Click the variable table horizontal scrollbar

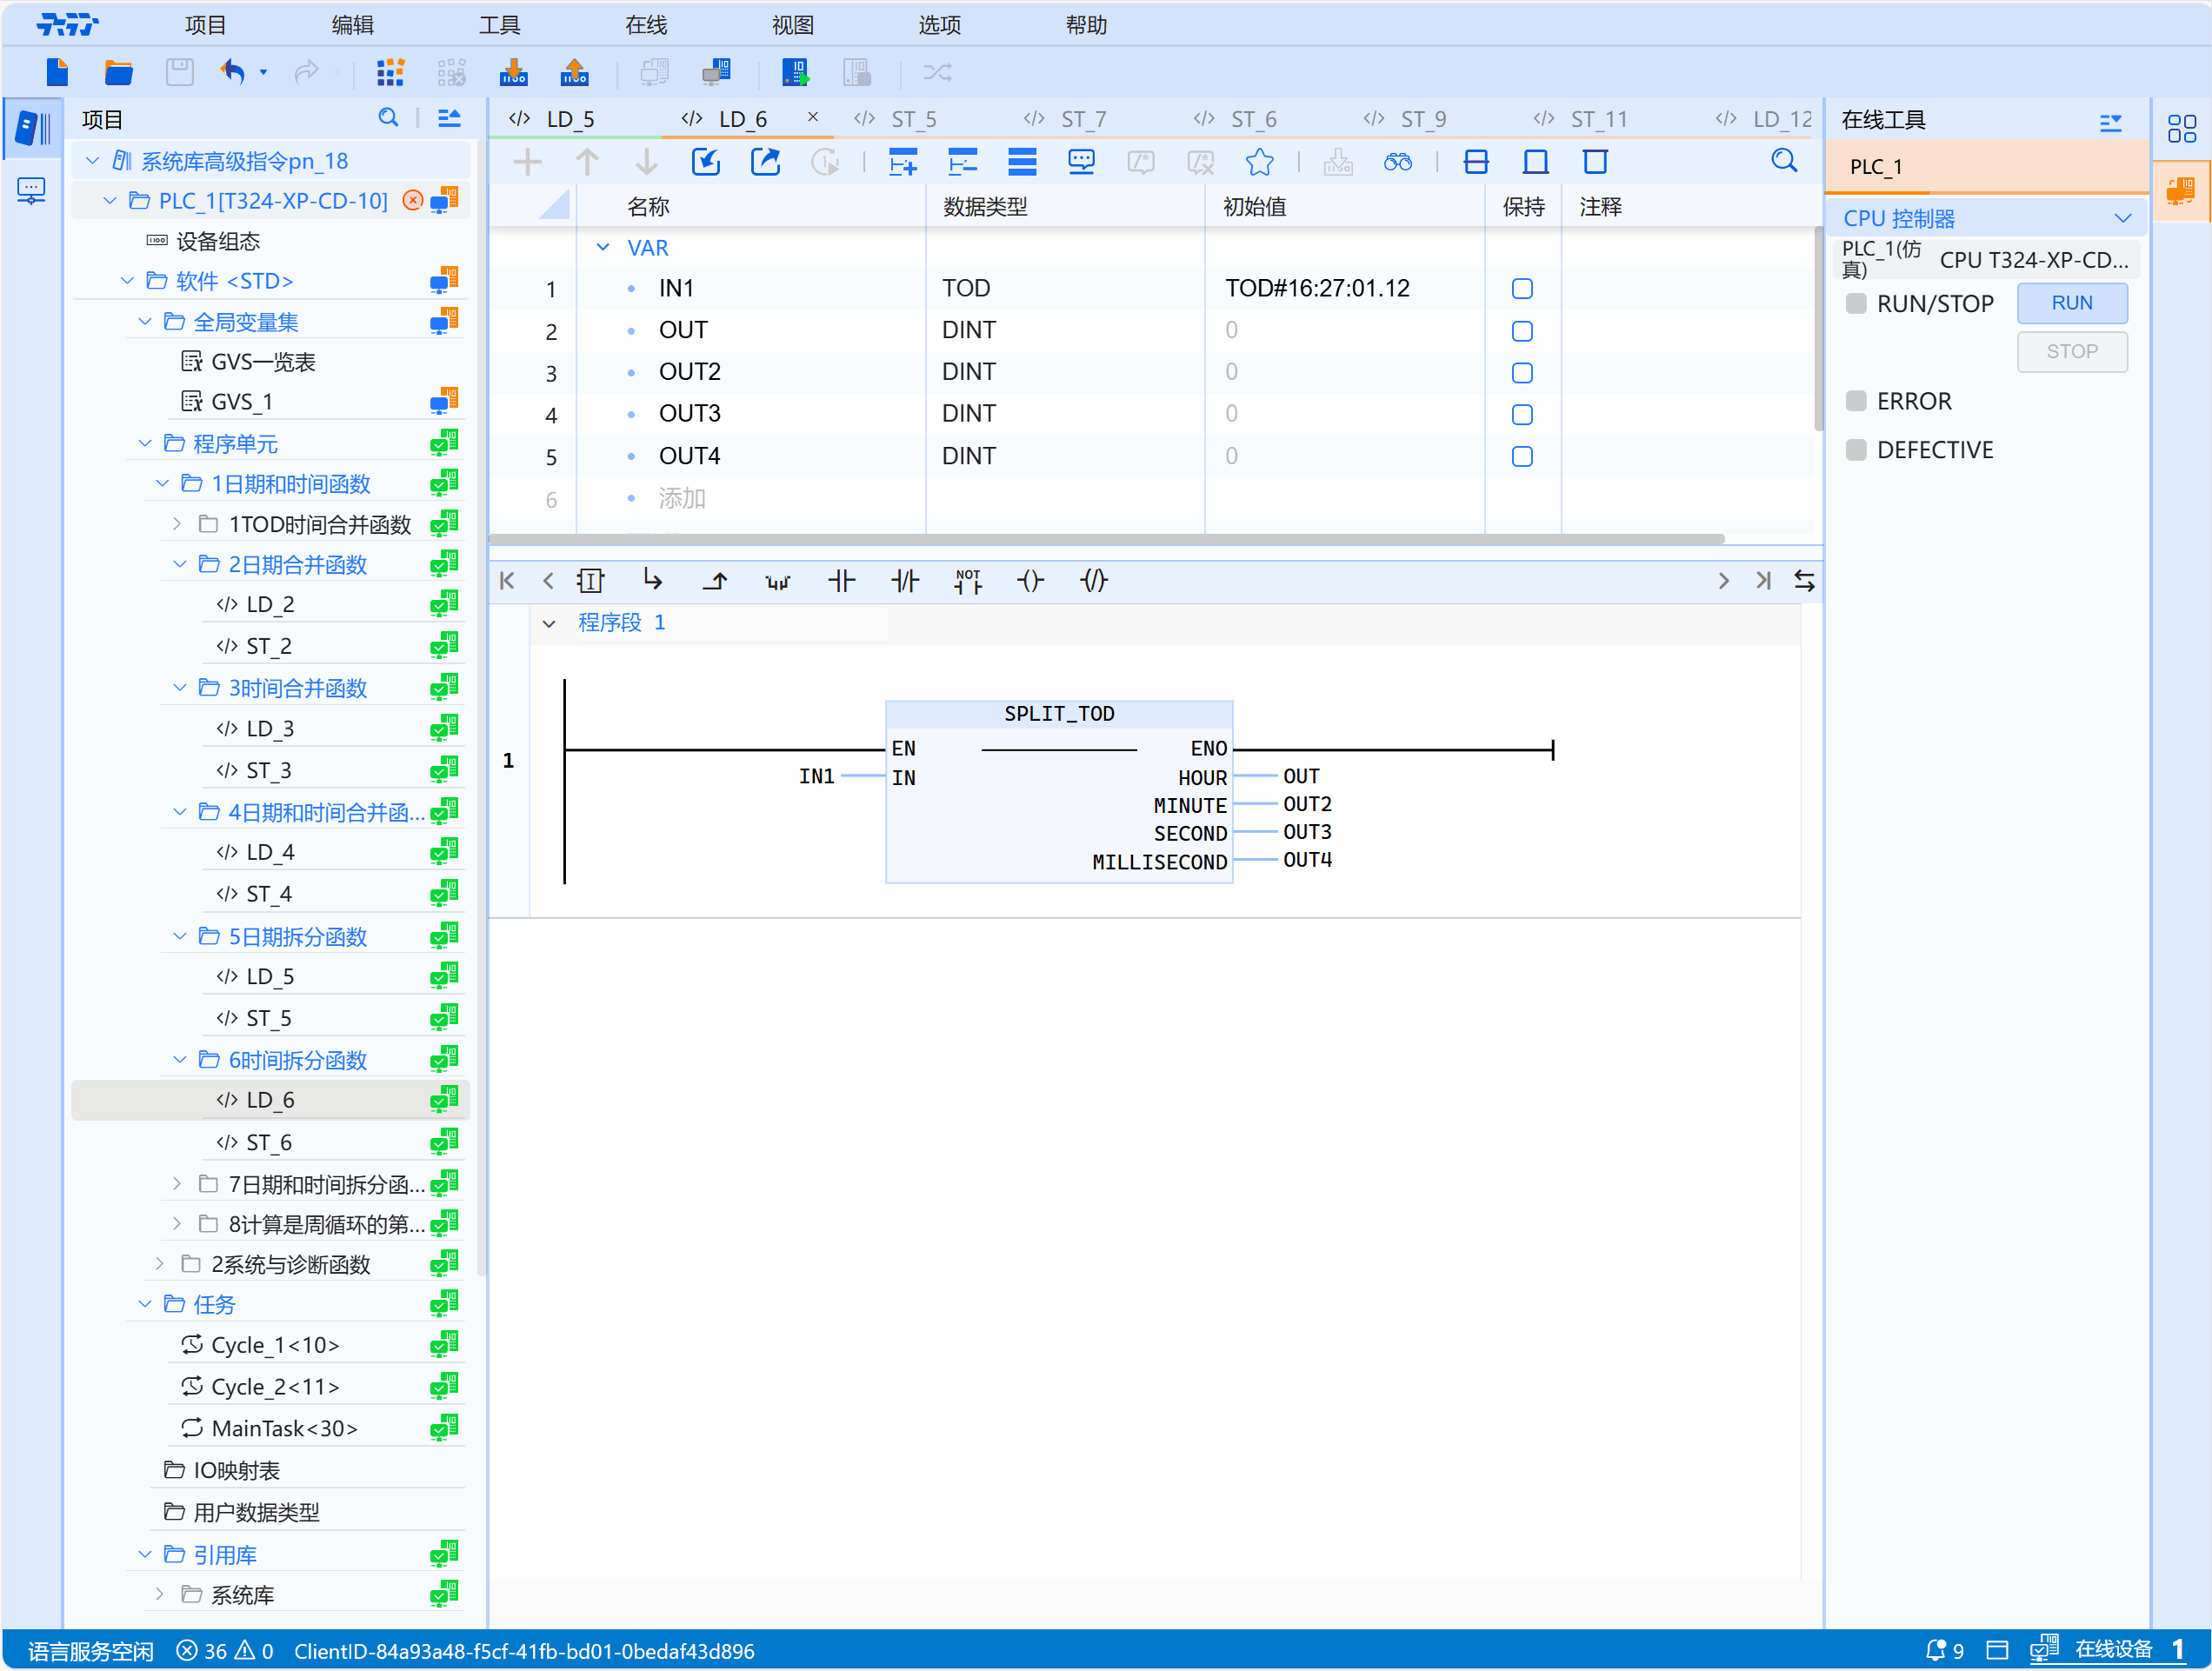(x=1105, y=539)
